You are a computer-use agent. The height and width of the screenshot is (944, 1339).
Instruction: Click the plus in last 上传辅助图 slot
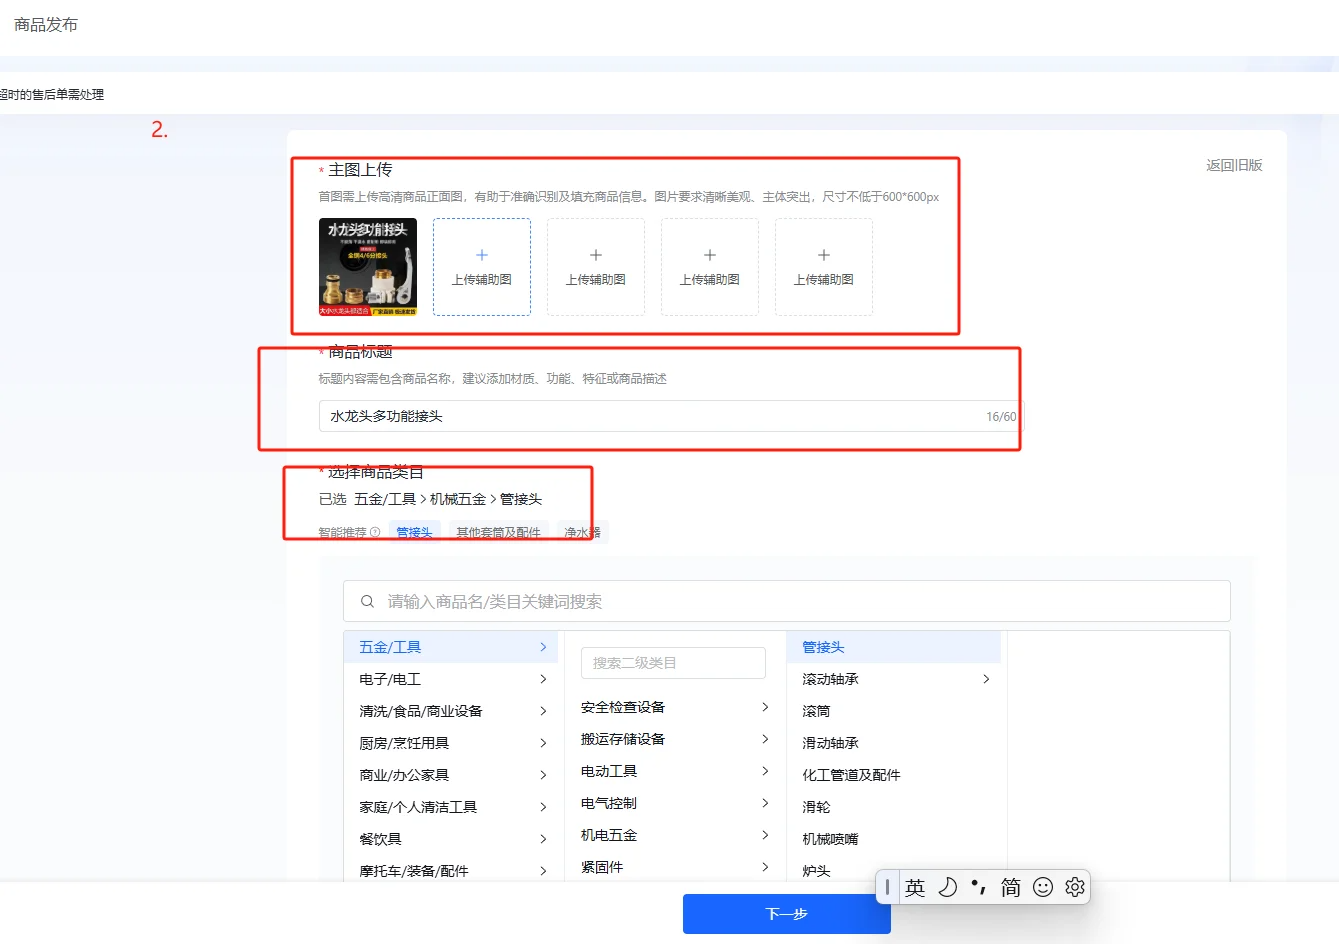pos(824,256)
